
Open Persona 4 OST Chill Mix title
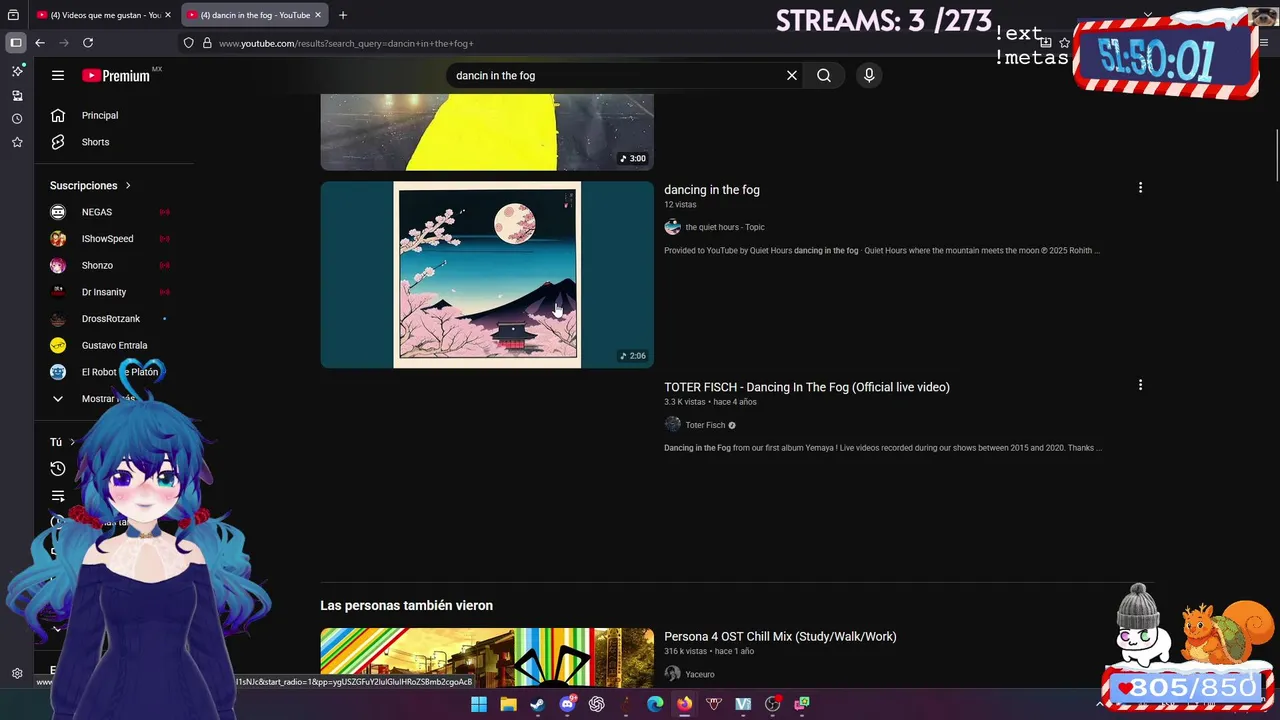coord(780,636)
